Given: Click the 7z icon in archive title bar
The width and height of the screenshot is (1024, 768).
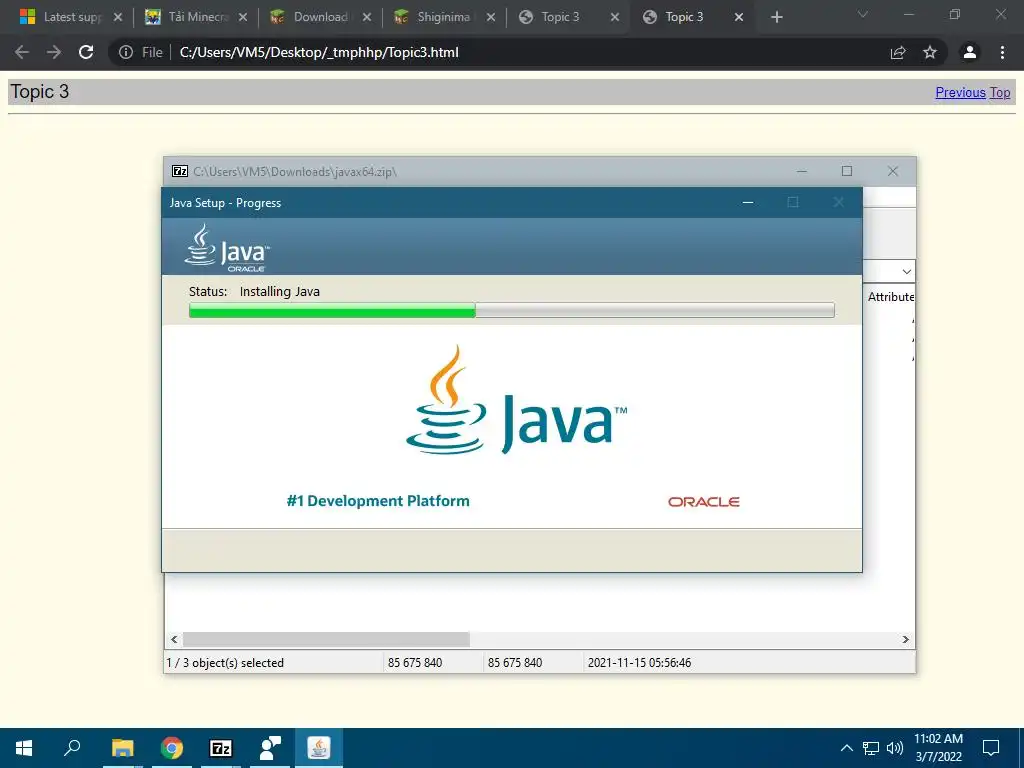Looking at the screenshot, I should (x=180, y=171).
